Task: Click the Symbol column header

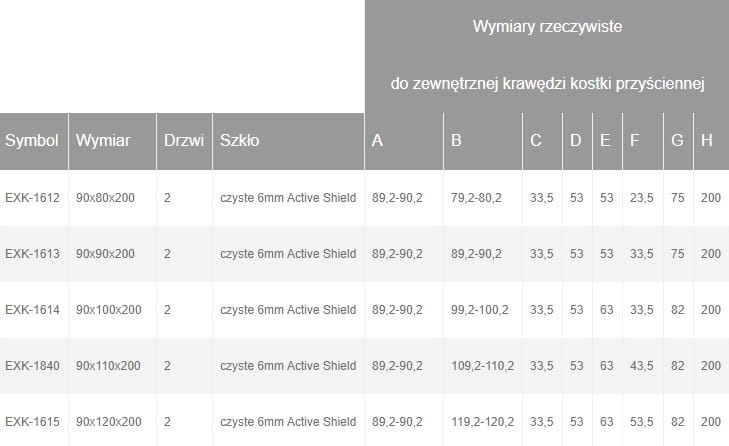Action: [32, 141]
